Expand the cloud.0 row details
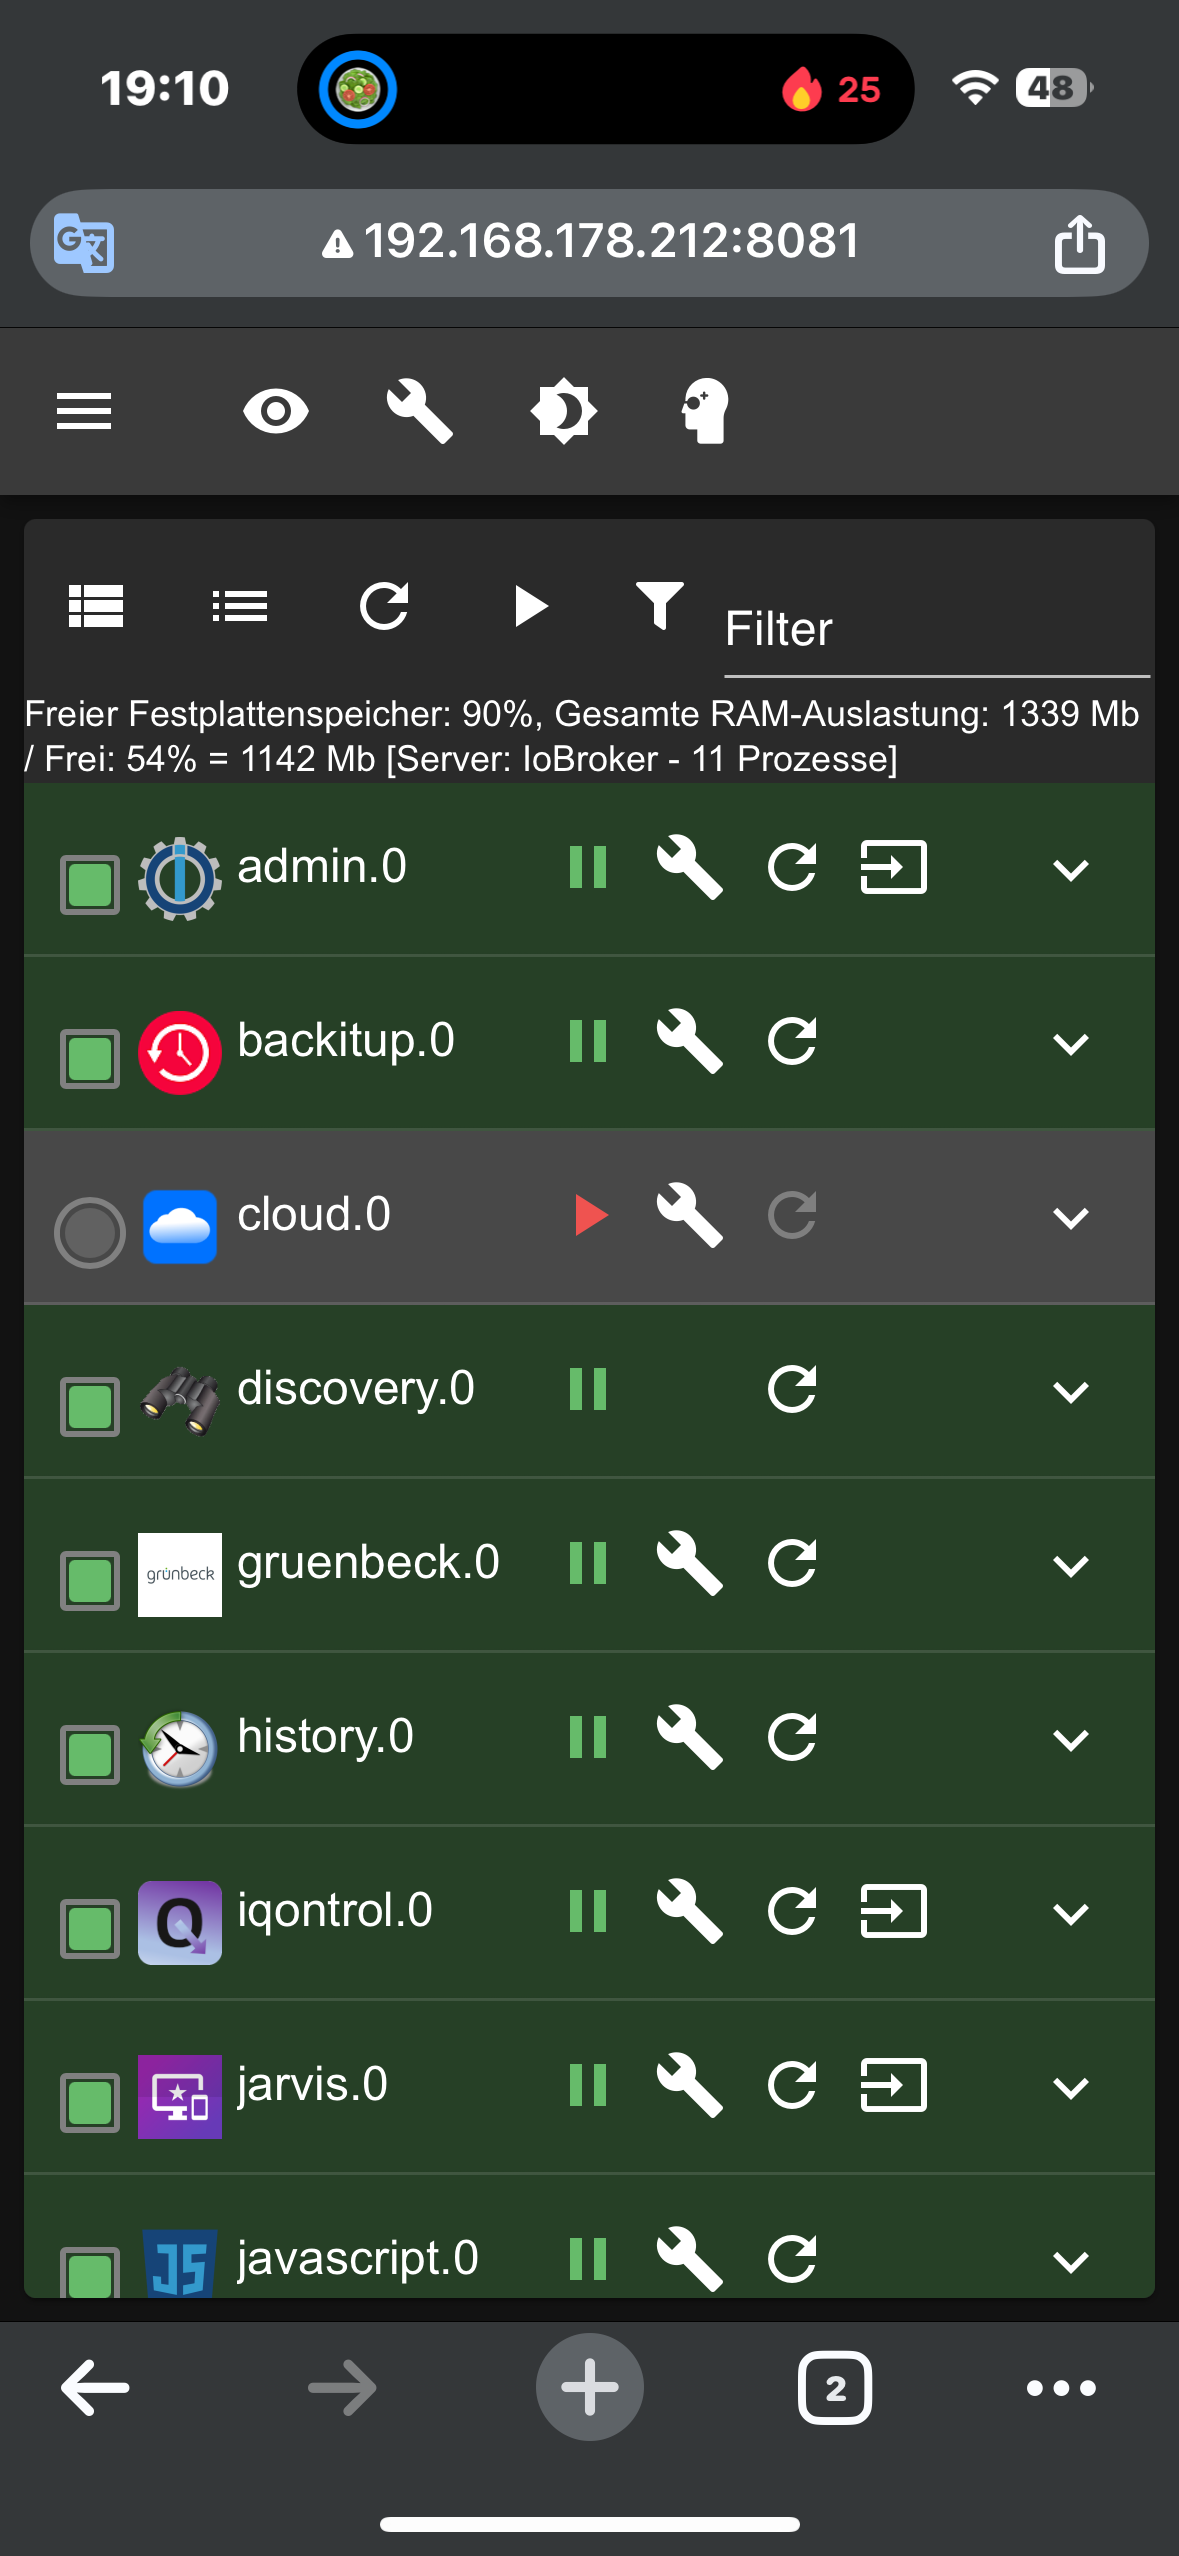1179x2556 pixels. pos(1070,1218)
